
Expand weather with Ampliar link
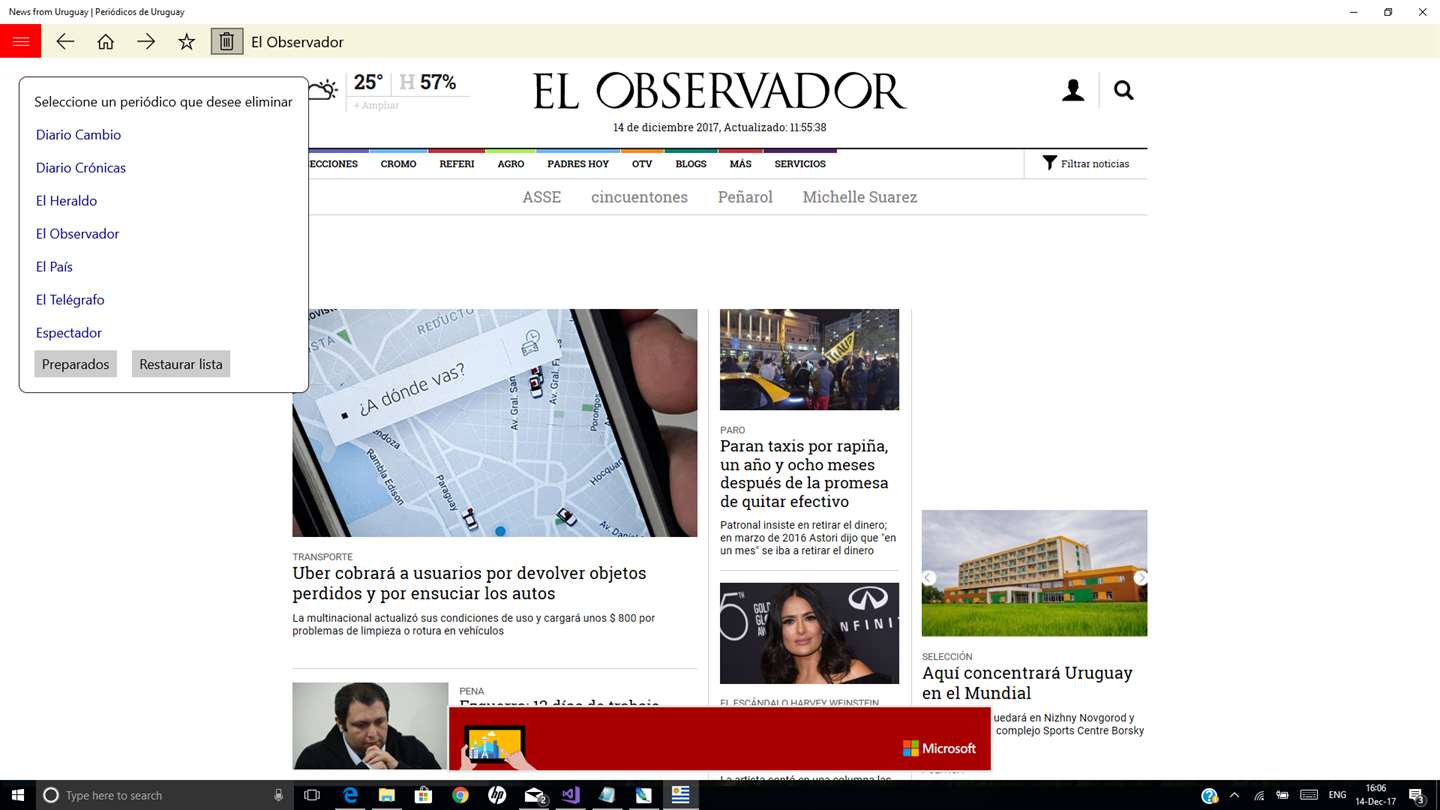(376, 105)
